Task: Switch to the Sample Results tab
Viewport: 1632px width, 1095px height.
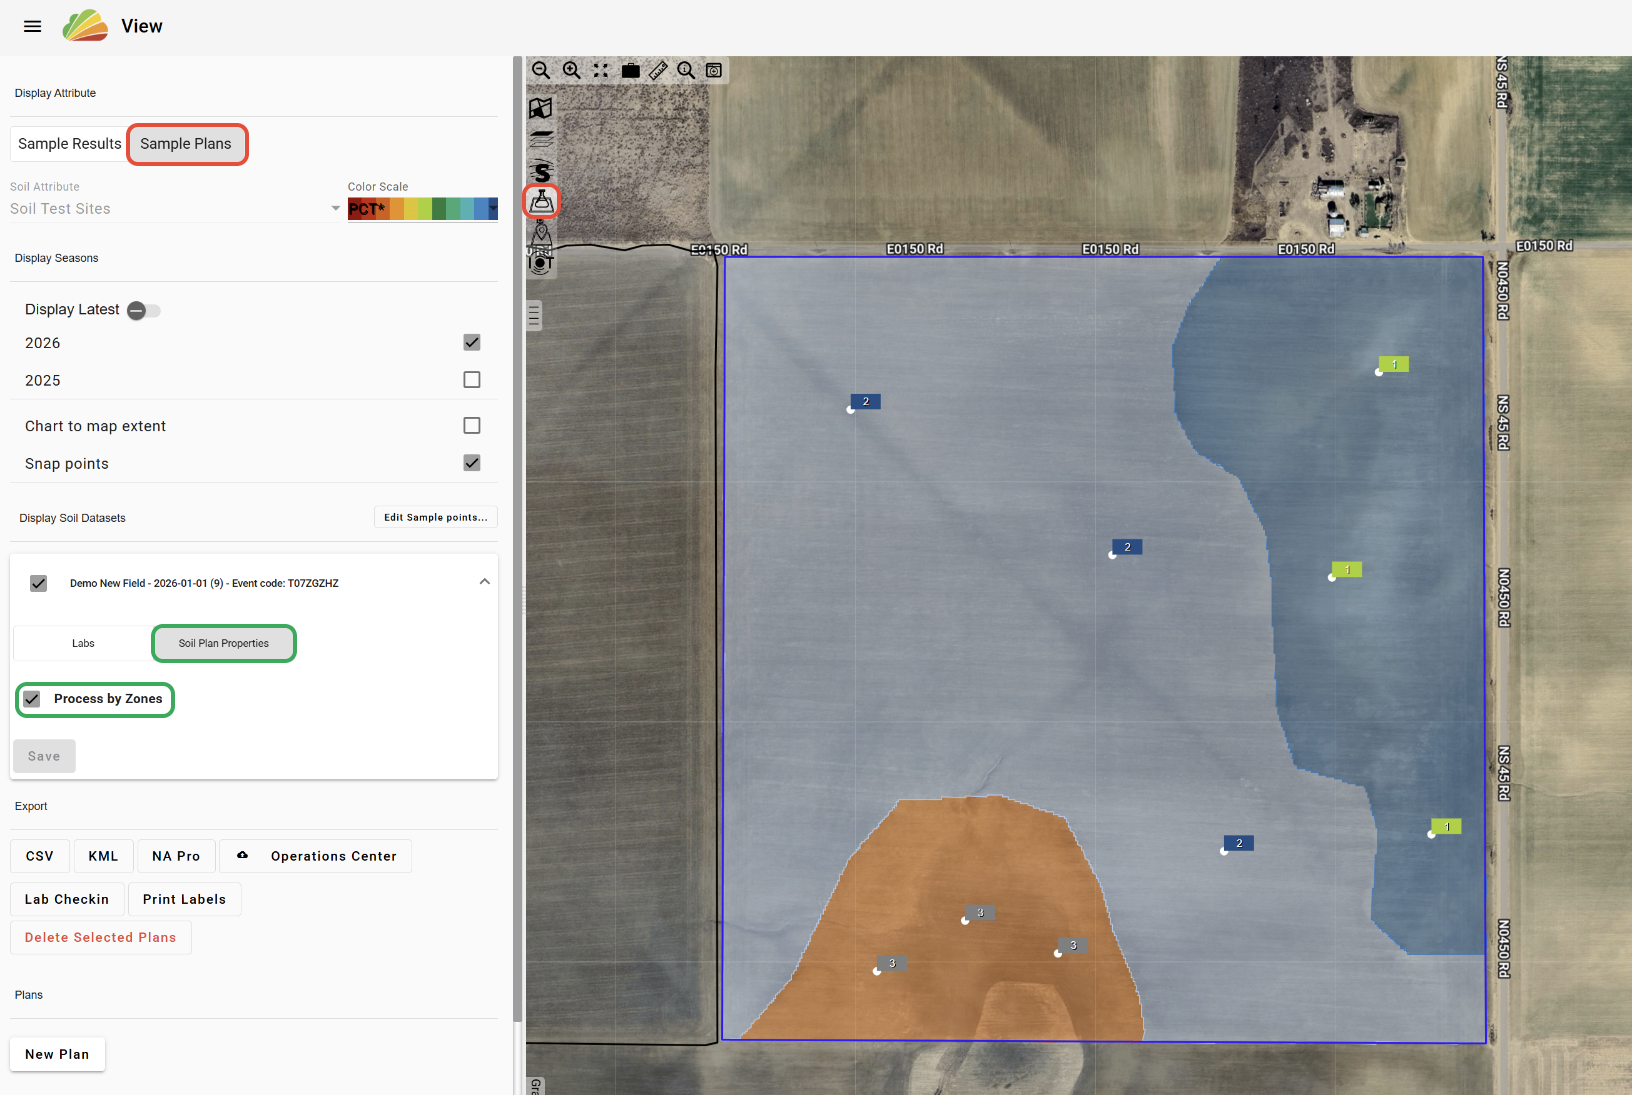Action: (69, 144)
